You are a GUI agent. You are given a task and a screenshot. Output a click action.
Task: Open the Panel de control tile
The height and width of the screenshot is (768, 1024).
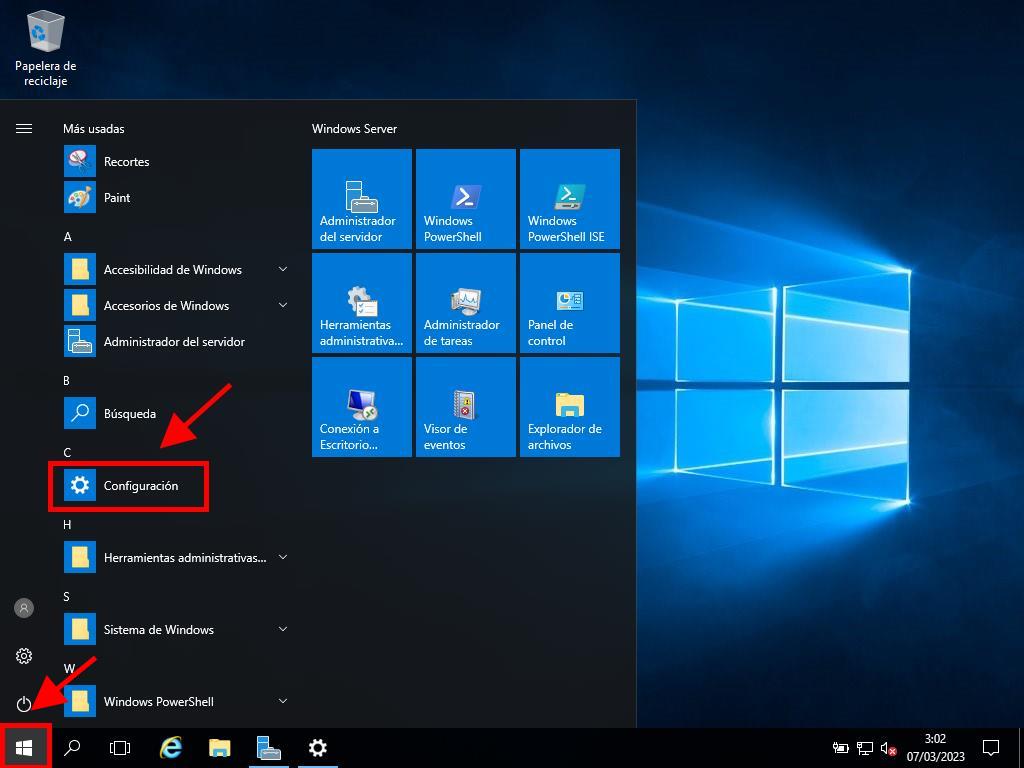point(570,303)
